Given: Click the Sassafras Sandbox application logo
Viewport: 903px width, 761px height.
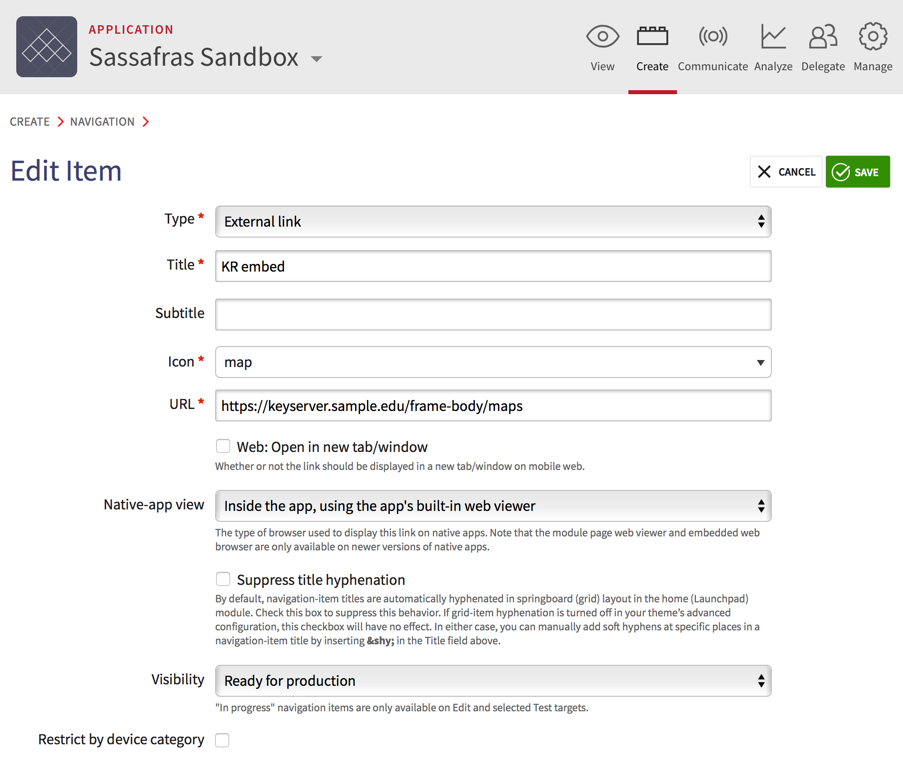Looking at the screenshot, I should click(x=47, y=47).
